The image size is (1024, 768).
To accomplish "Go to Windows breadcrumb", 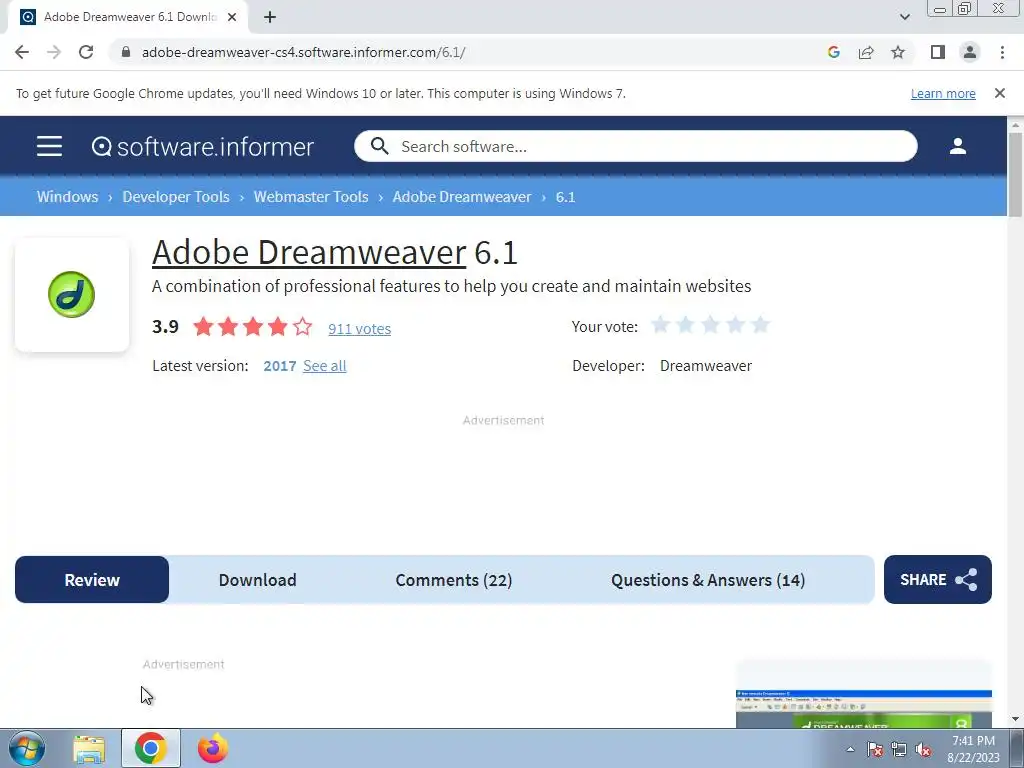I will [x=67, y=197].
